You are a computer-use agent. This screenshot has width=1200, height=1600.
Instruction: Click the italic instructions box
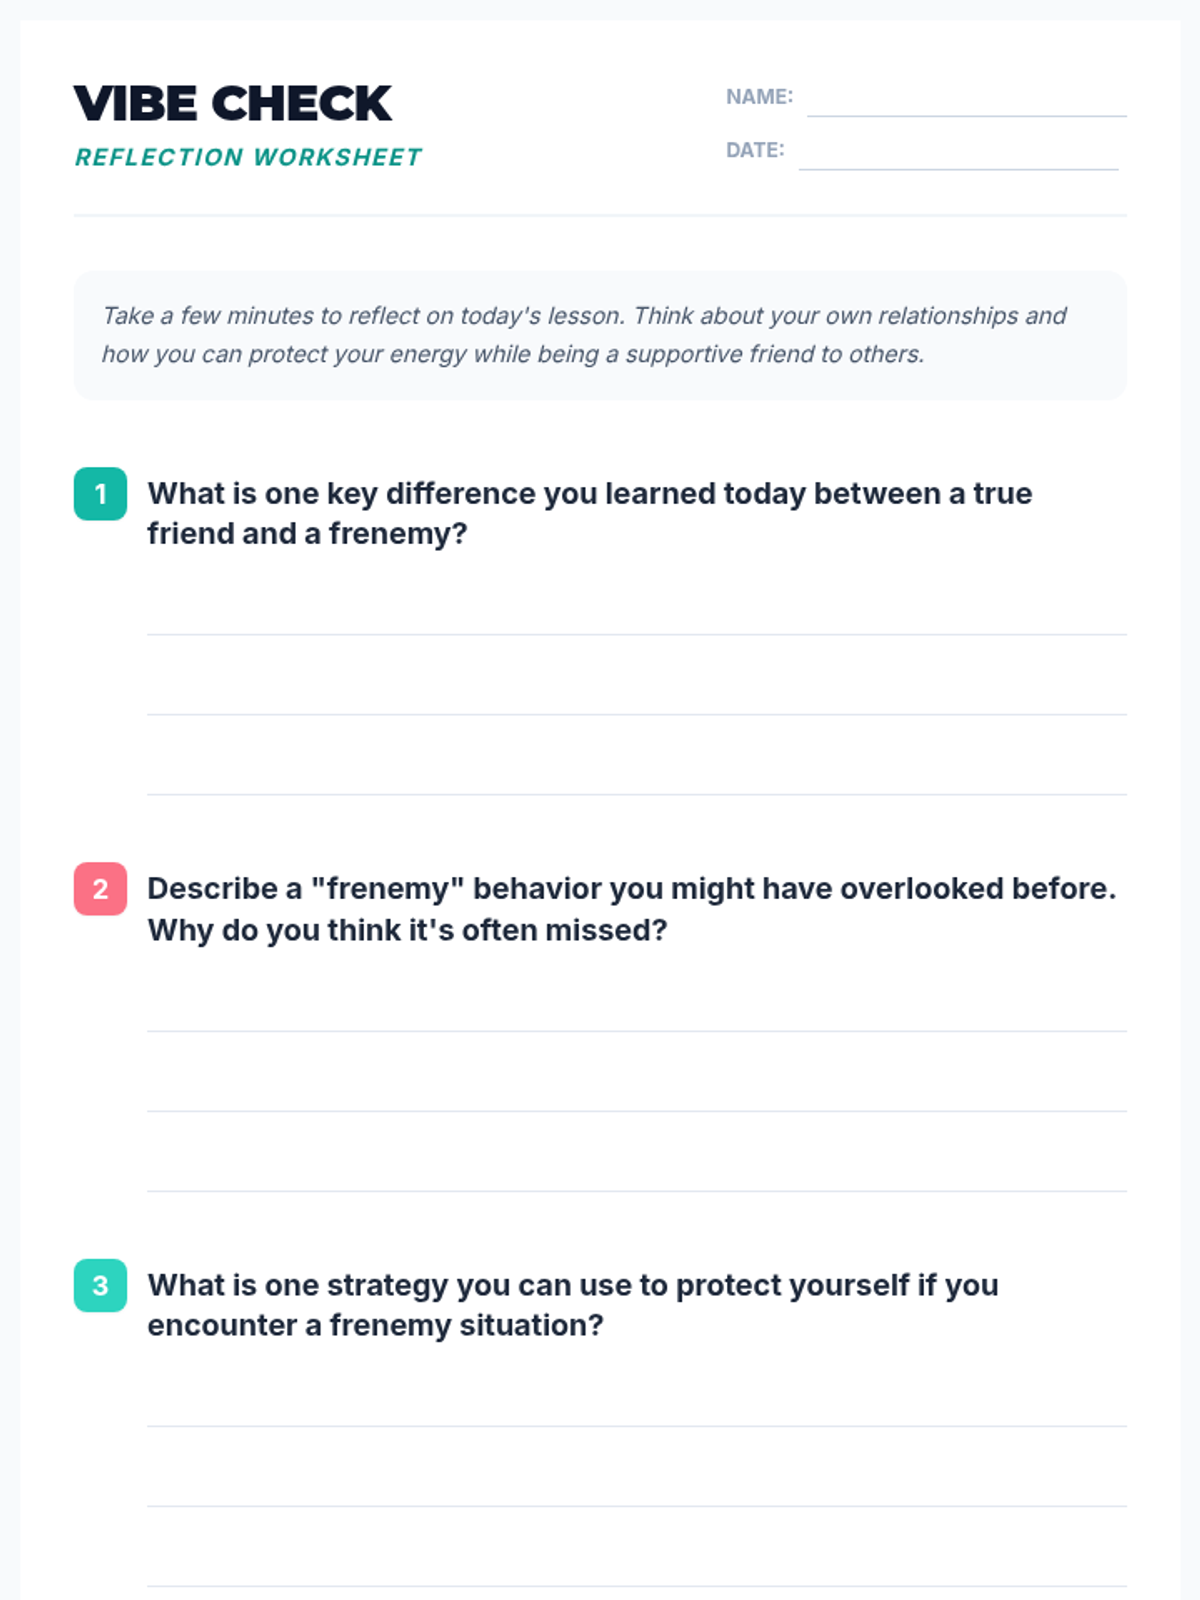[x=600, y=335]
